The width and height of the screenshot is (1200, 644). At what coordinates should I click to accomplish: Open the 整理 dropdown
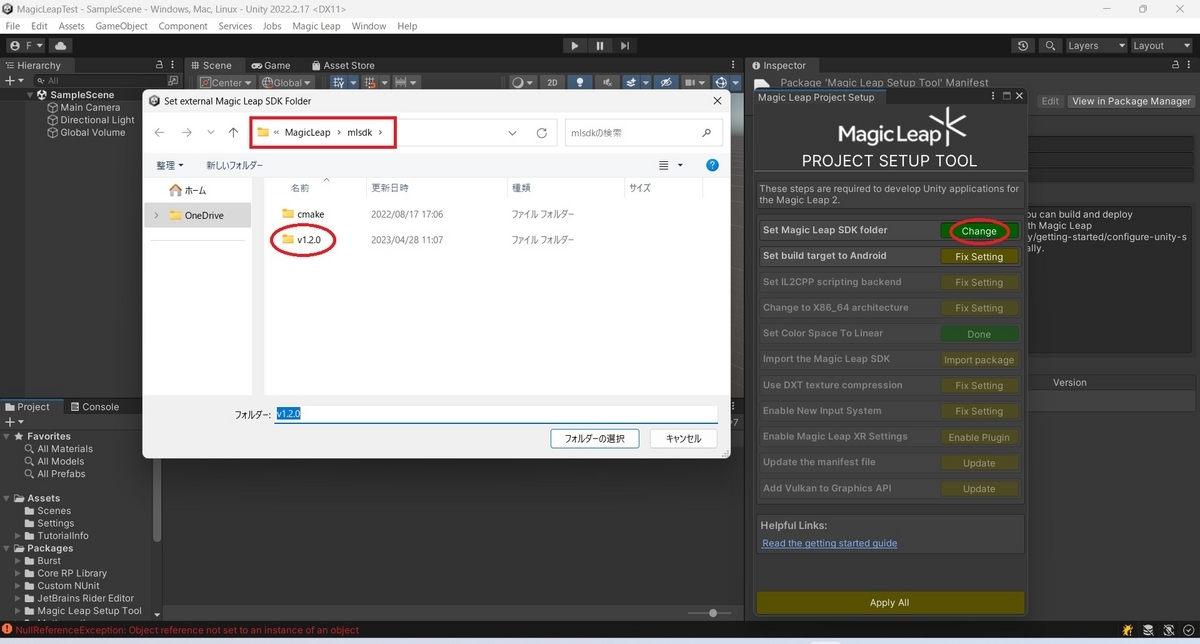[x=169, y=165]
